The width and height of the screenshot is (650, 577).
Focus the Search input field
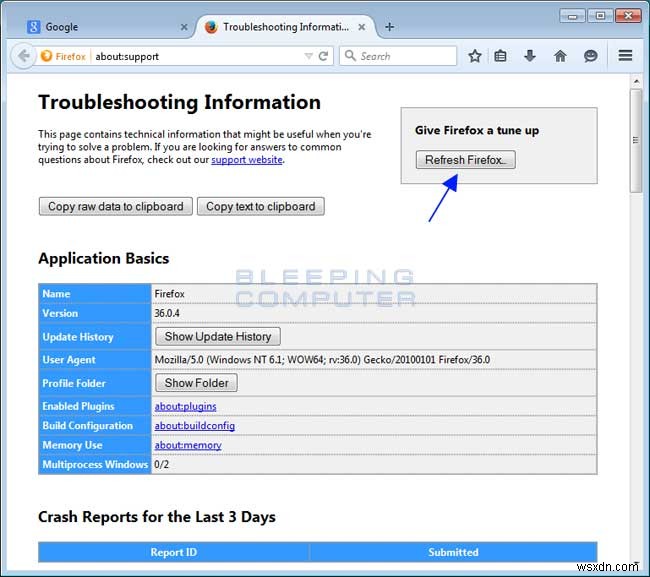pyautogui.click(x=398, y=56)
